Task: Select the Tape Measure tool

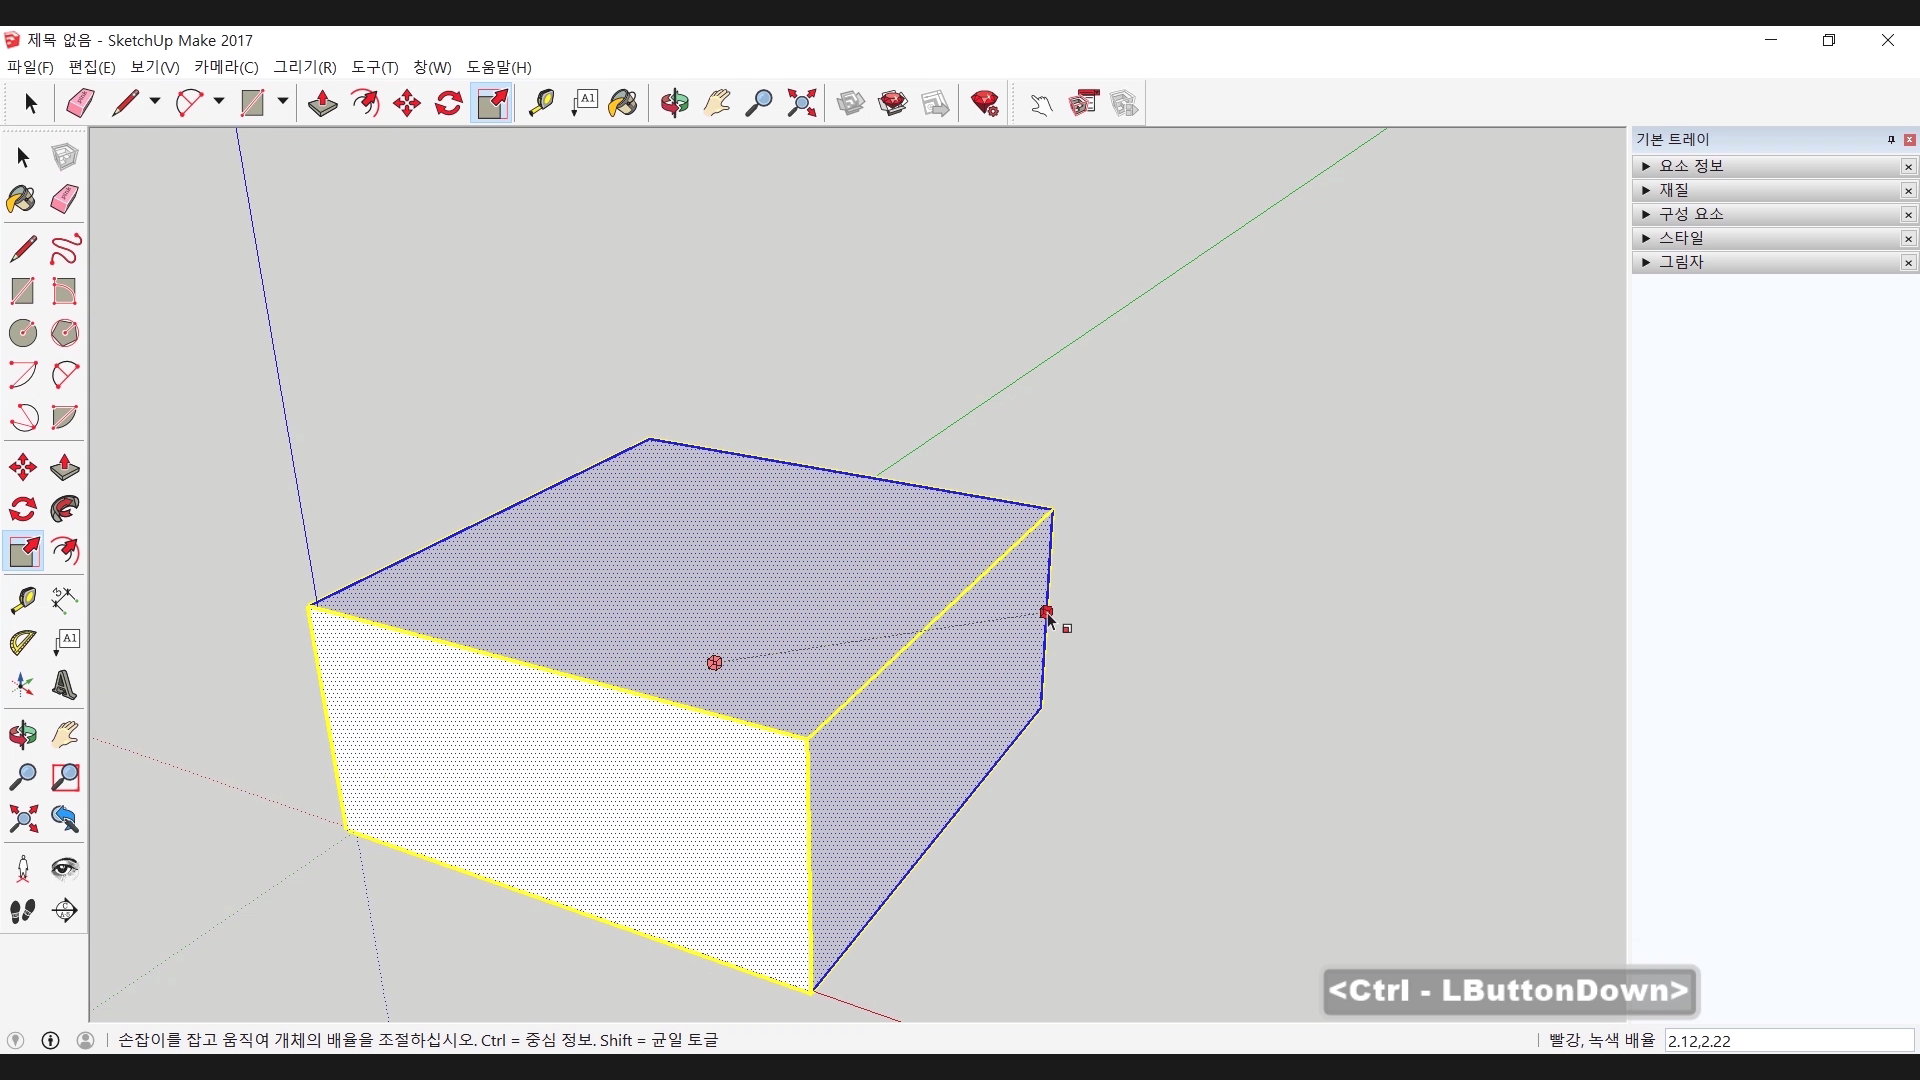Action: (x=22, y=599)
